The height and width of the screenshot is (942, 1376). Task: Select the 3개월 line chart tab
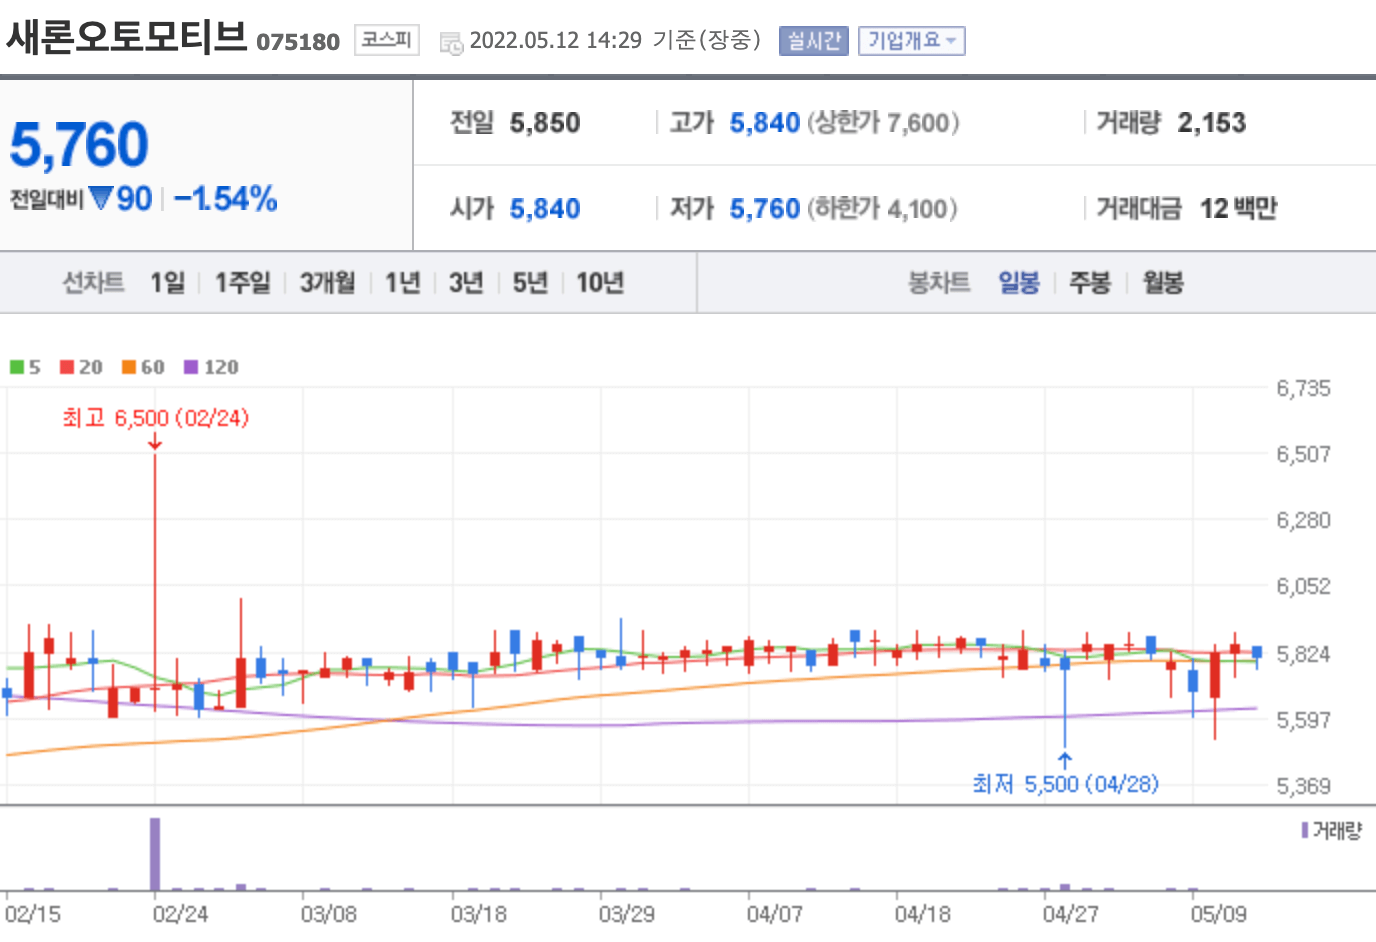(x=328, y=283)
